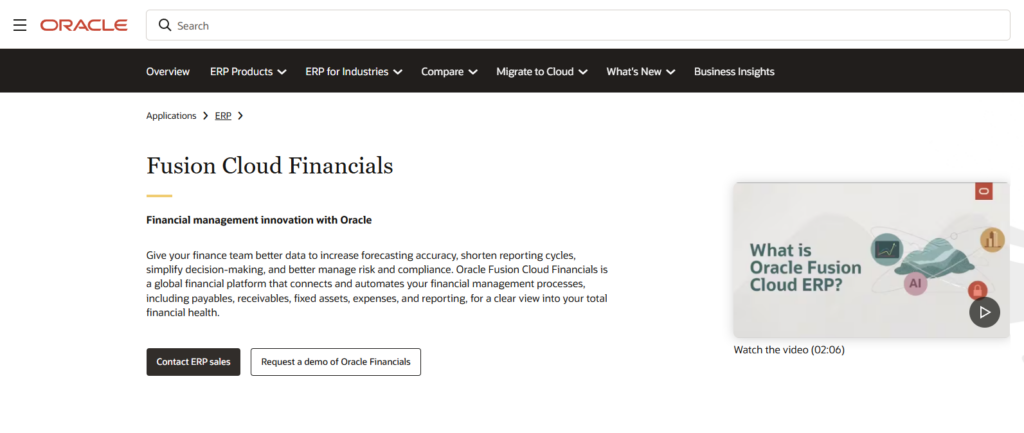Click the breadcrumb chevron after ERP
The image size is (1024, 433).
pyautogui.click(x=240, y=116)
